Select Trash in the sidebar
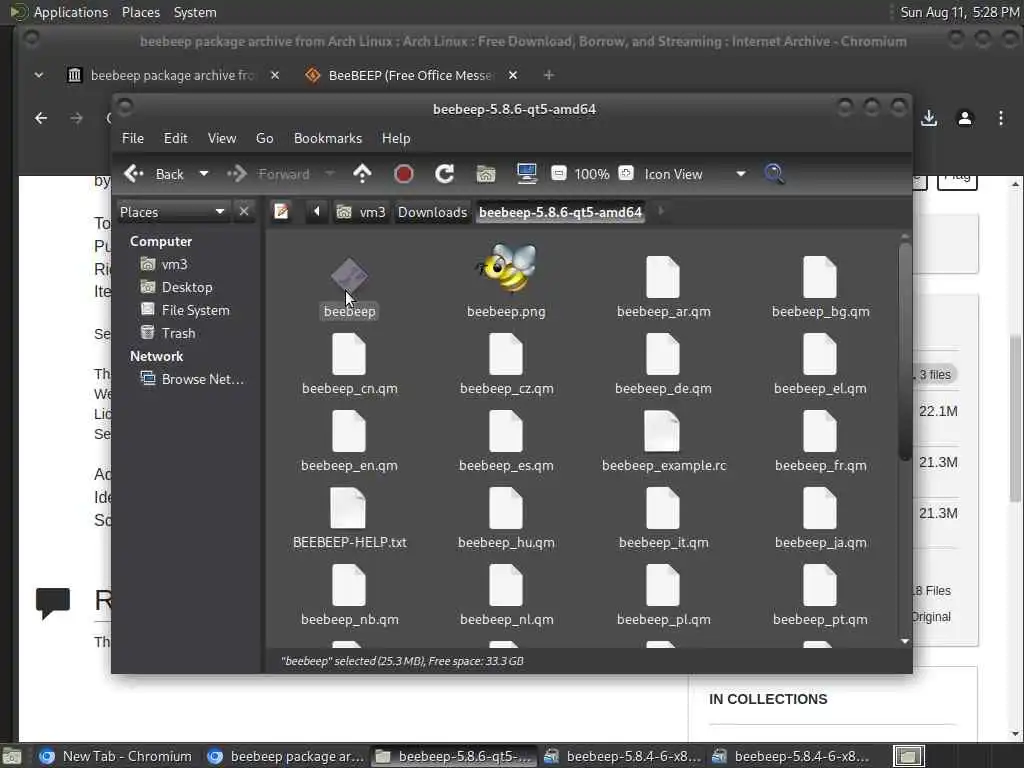The height and width of the screenshot is (768, 1024). point(178,333)
